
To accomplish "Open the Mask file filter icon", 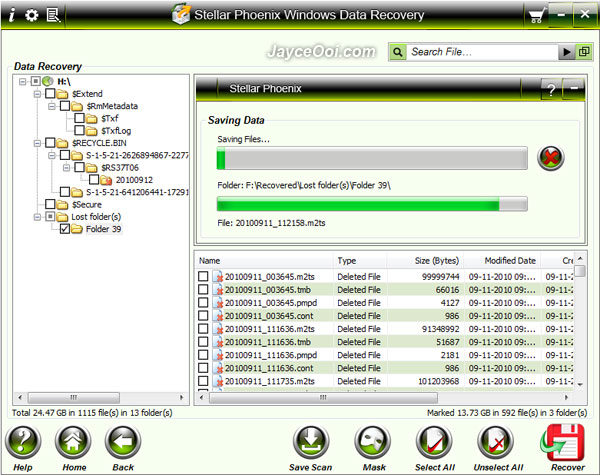I will 373,442.
